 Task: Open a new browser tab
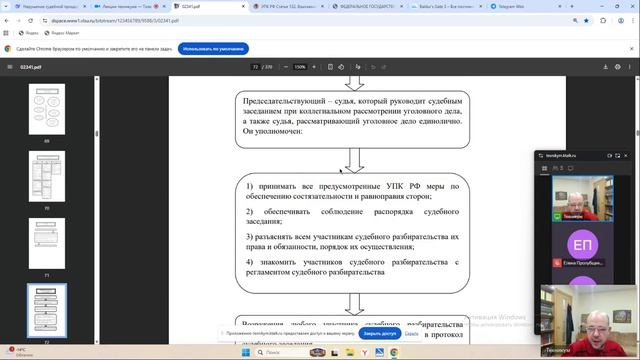coord(572,7)
